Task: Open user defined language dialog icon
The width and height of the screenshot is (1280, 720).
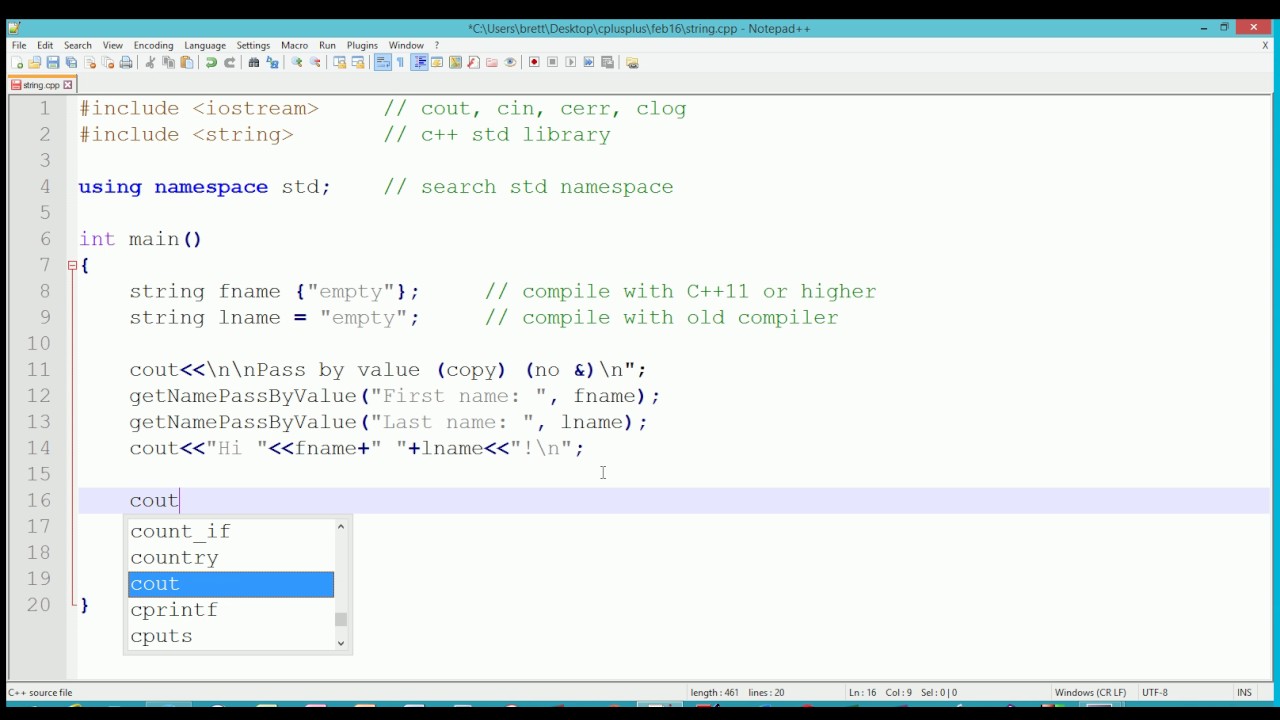Action: [437, 62]
